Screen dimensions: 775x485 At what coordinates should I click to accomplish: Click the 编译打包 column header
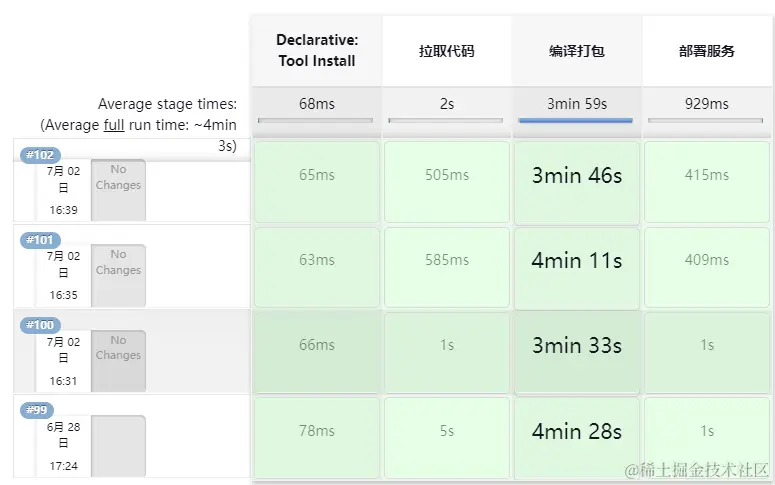(576, 50)
